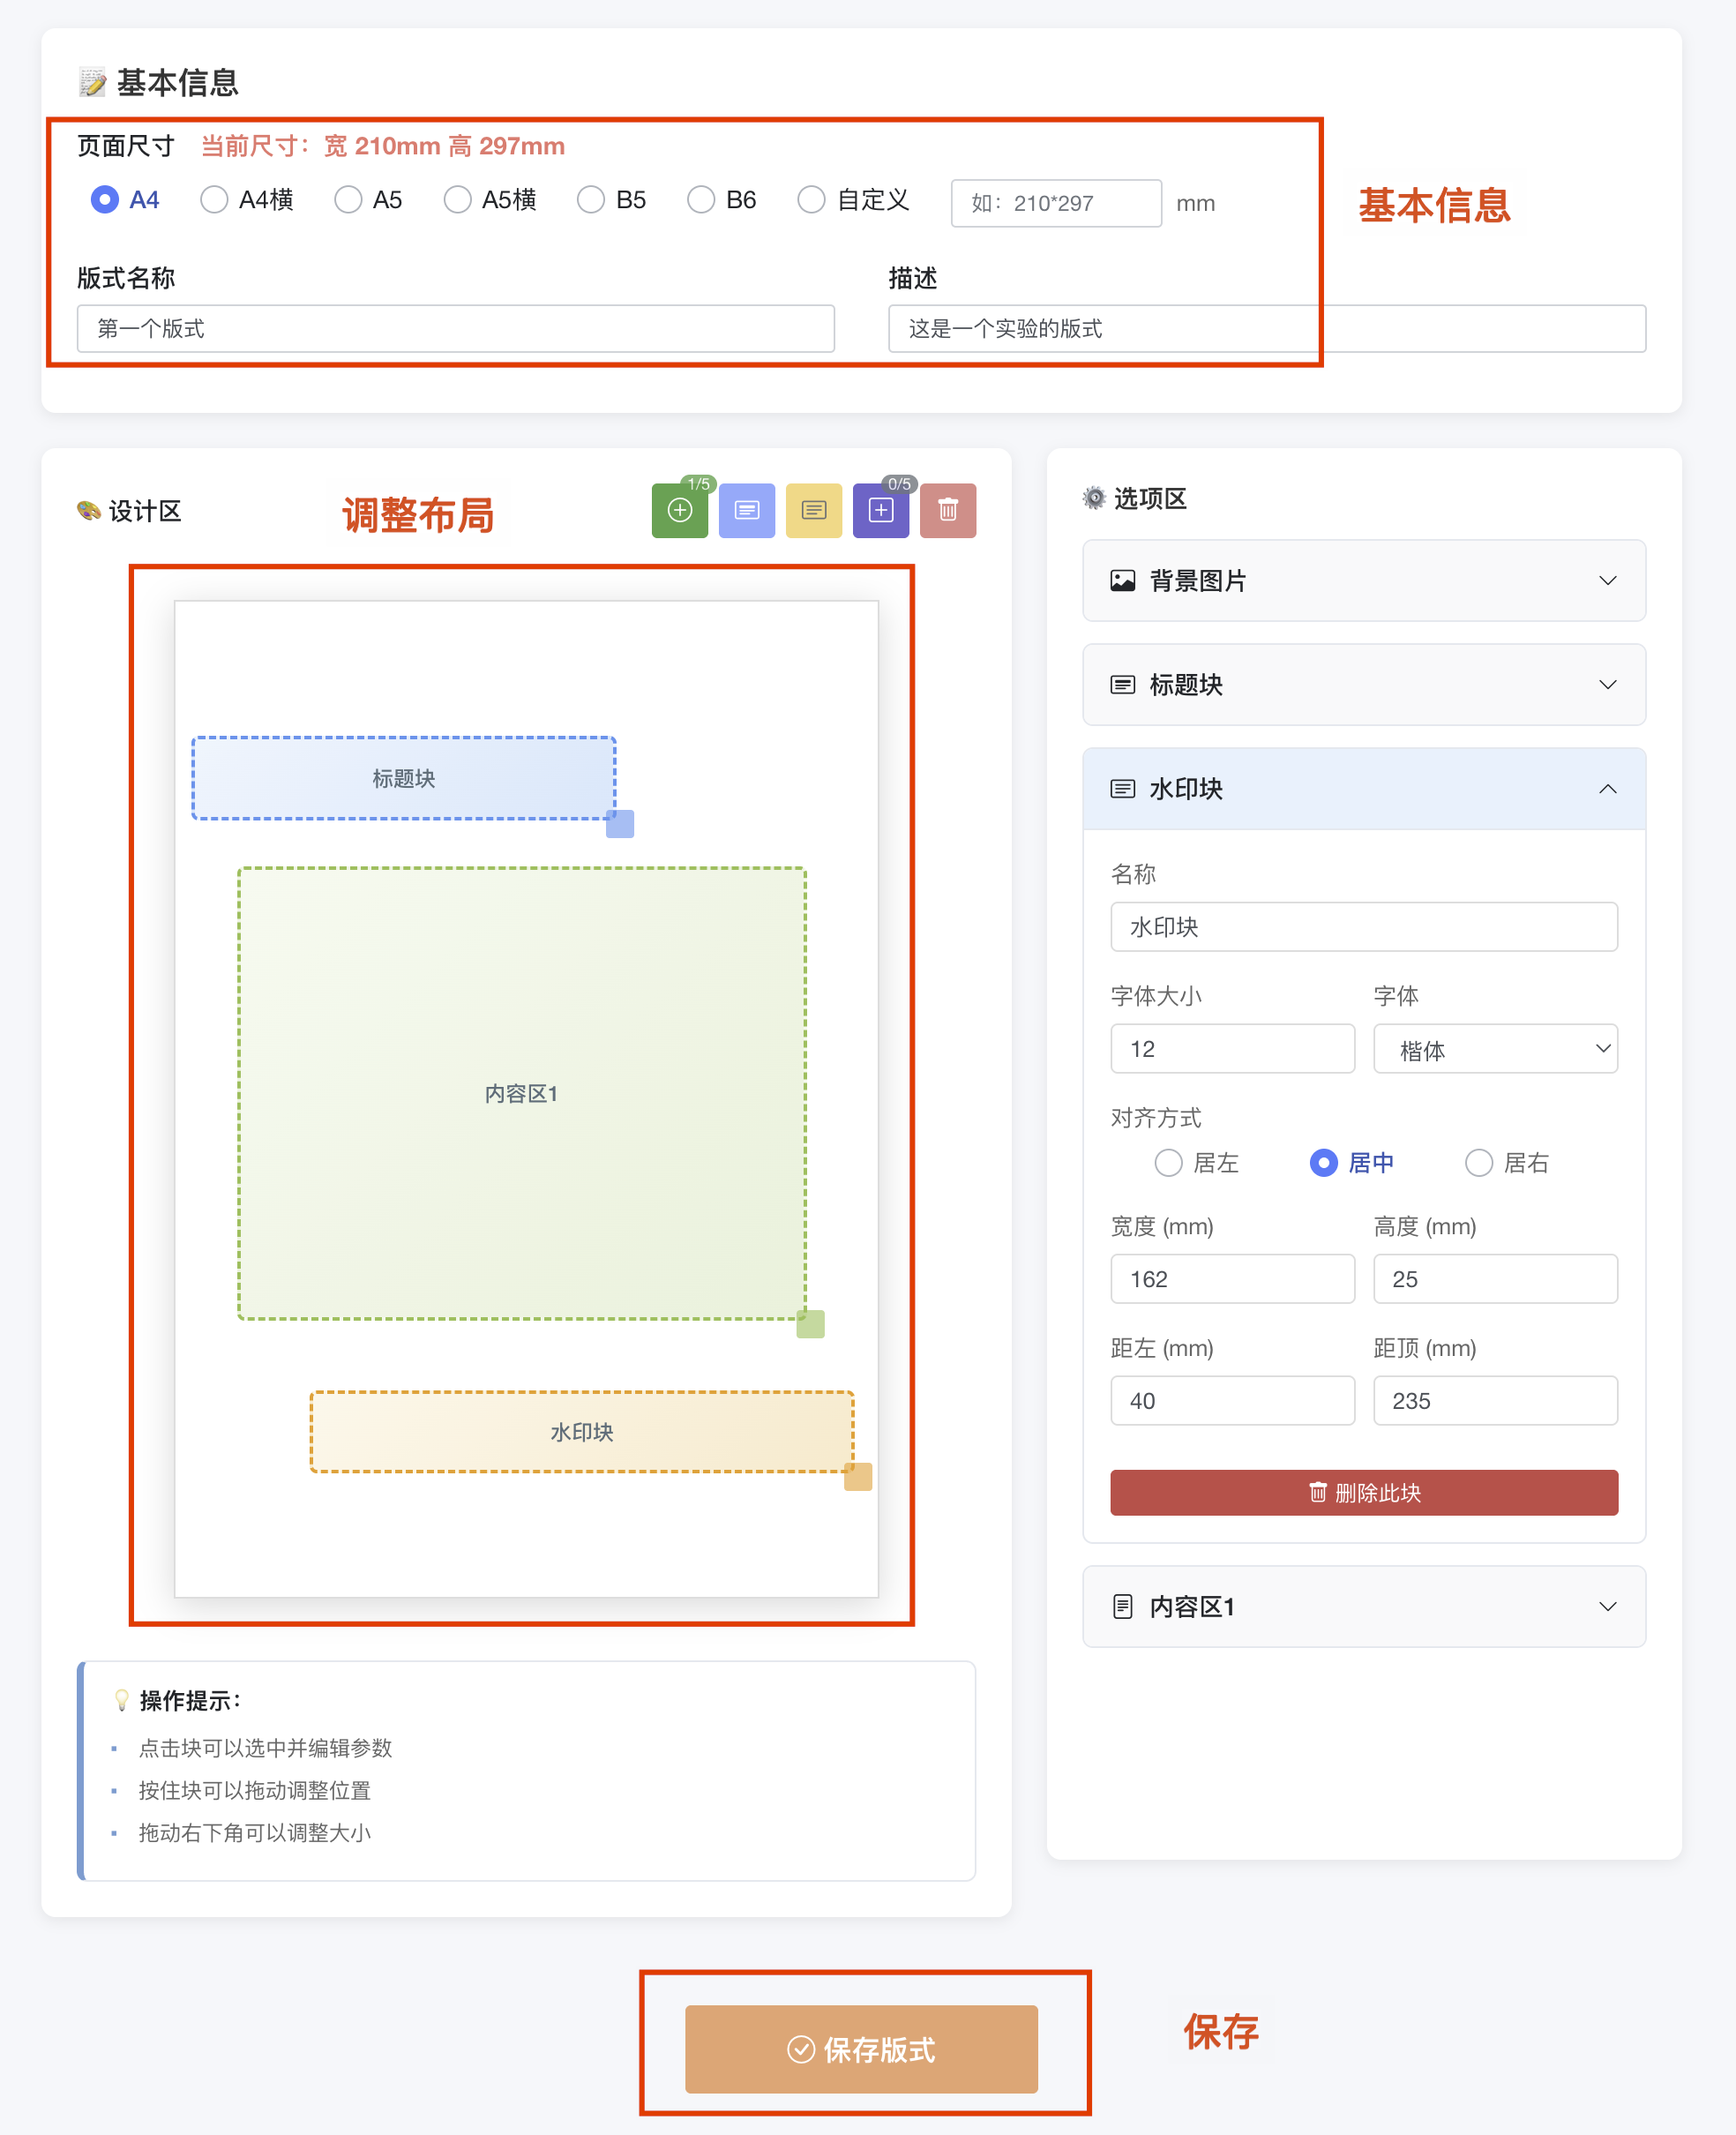Select the B5 page size radio
The image size is (1736, 2135).
click(591, 200)
